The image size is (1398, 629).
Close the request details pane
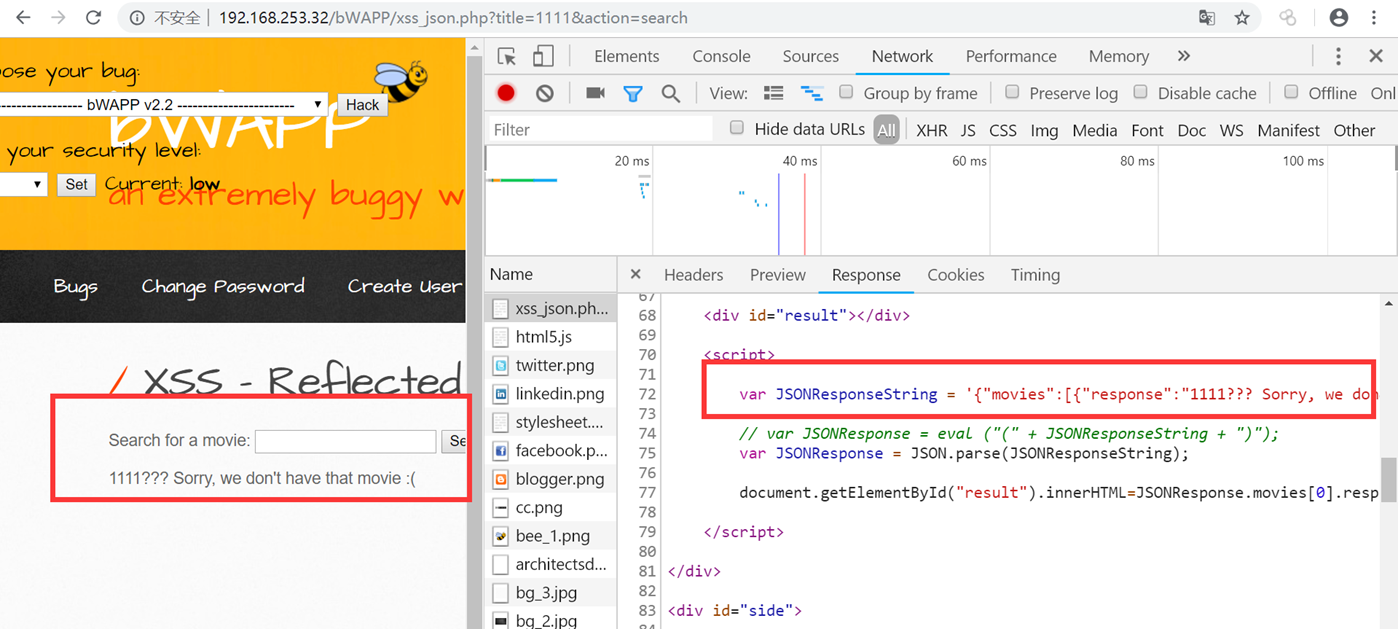pyautogui.click(x=635, y=275)
